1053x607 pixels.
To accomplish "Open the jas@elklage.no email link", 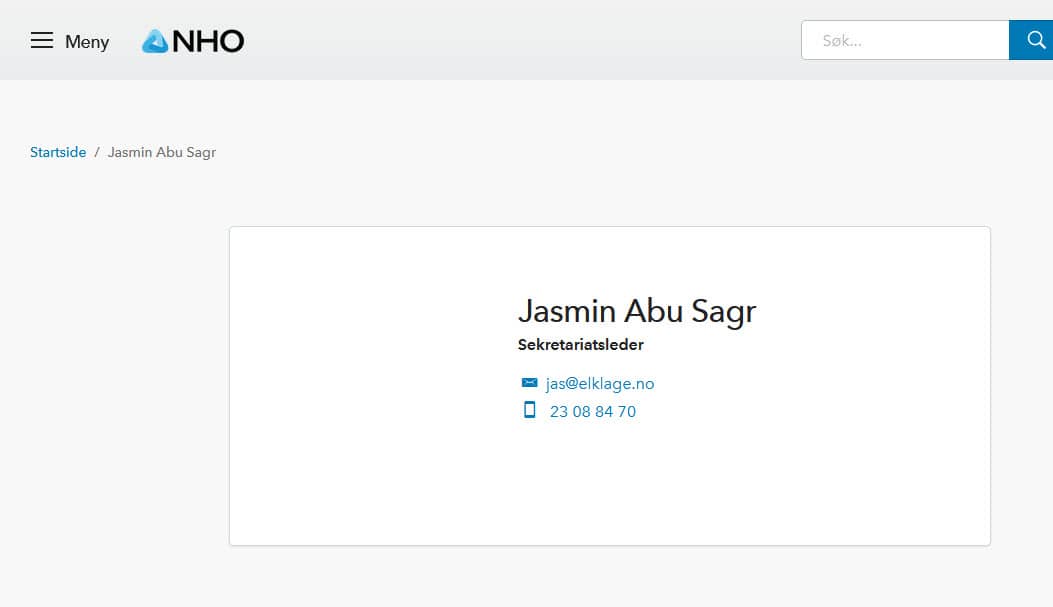I will point(600,383).
